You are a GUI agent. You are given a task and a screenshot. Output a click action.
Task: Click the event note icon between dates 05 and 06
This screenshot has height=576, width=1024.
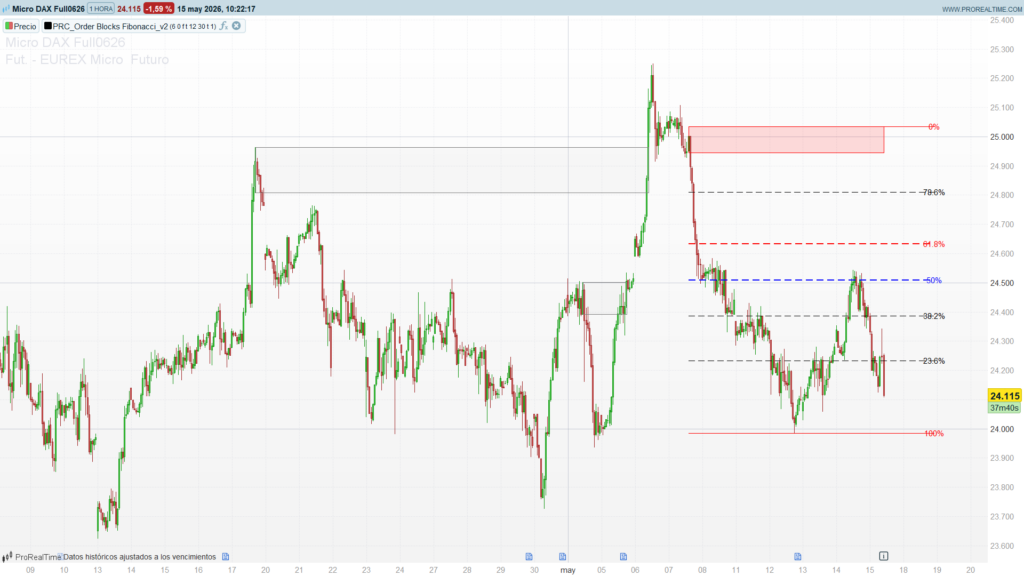624,556
